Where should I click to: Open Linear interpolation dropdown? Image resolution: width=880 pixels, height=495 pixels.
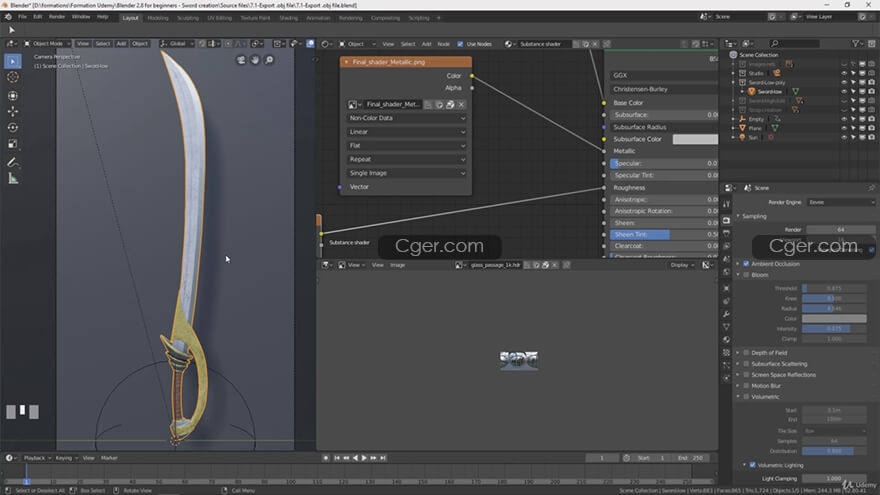pyautogui.click(x=406, y=132)
